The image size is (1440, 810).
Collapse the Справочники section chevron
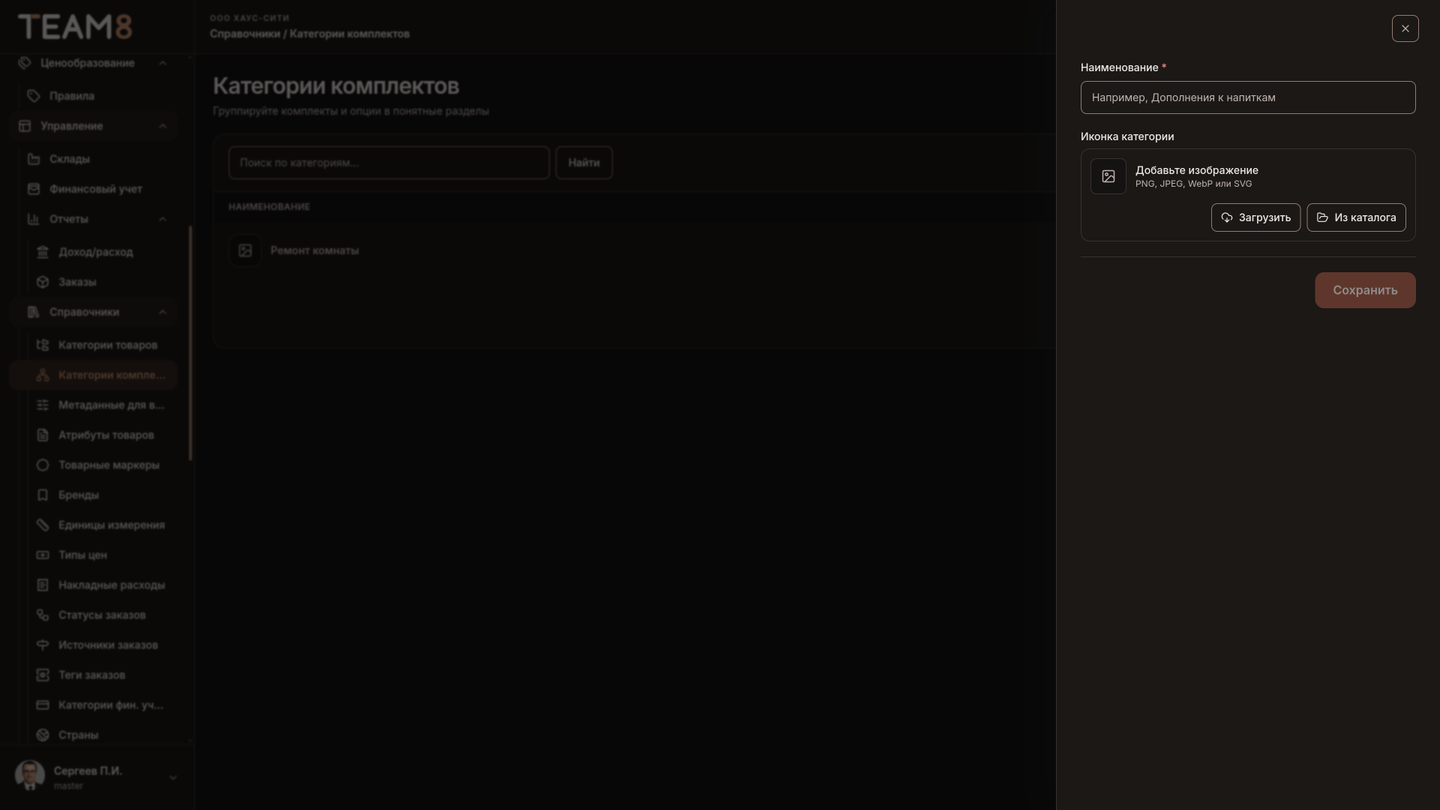point(162,312)
